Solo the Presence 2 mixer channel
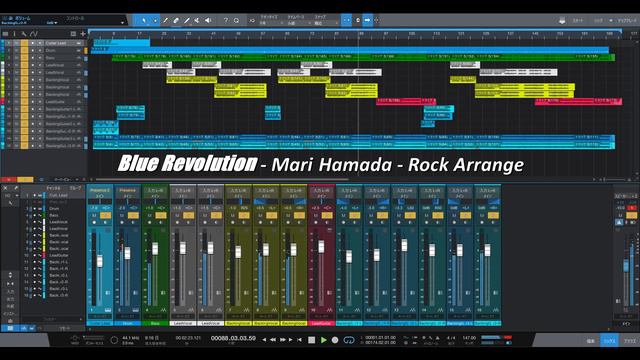This screenshot has width=640, height=360. pyautogui.click(x=105, y=216)
